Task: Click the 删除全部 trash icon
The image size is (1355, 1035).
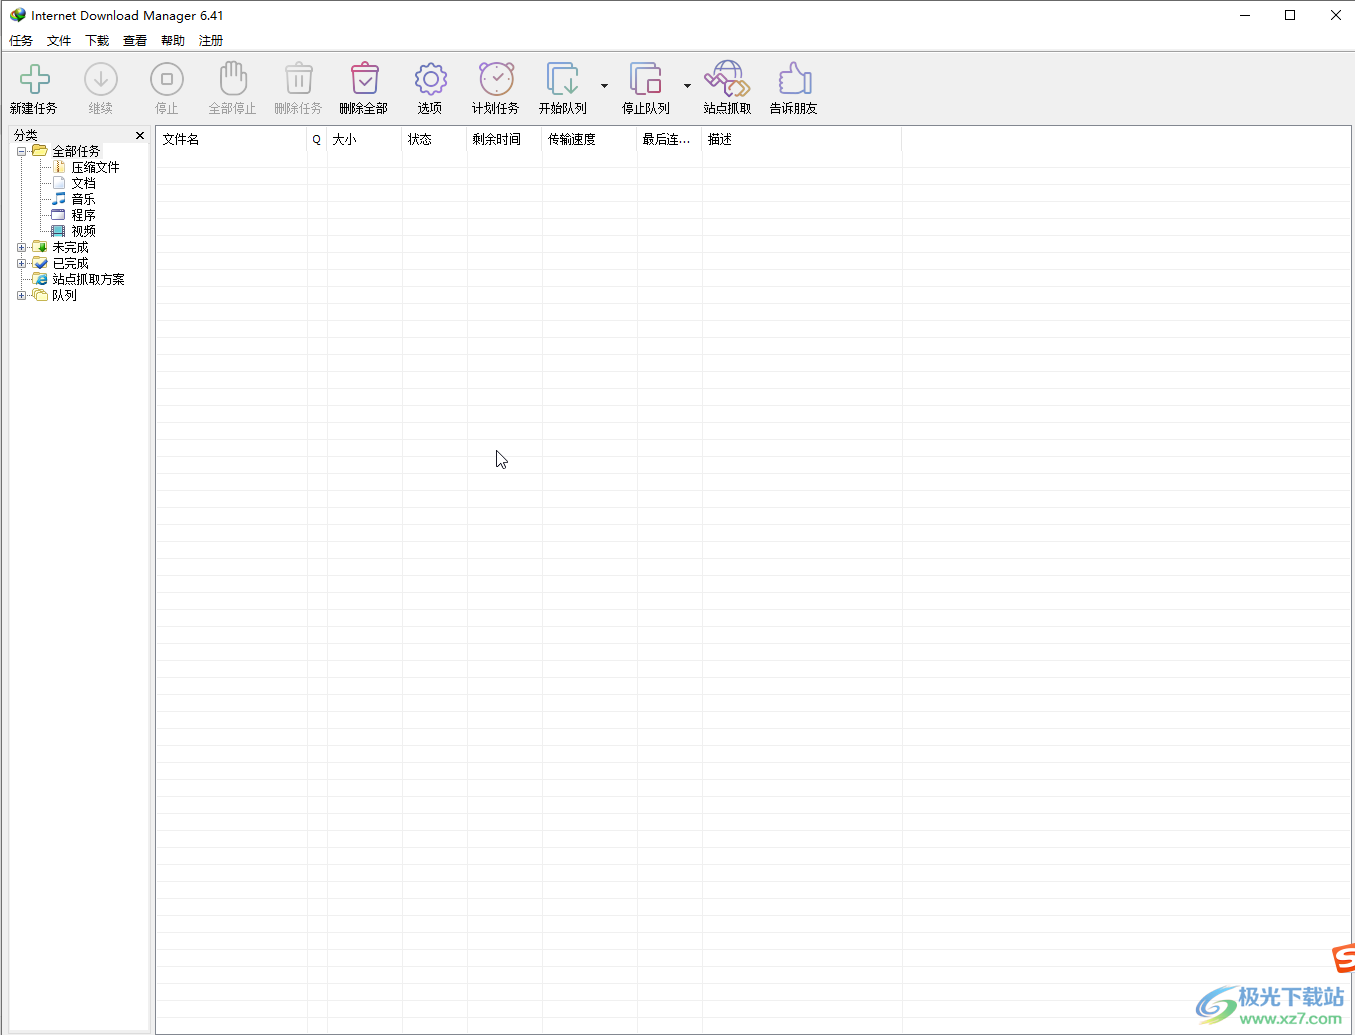Action: [x=365, y=79]
